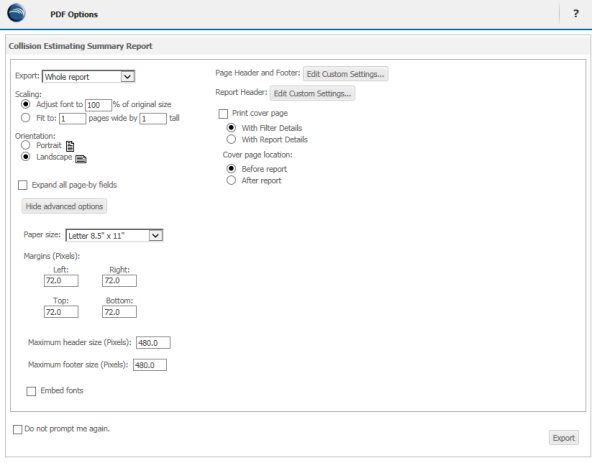This screenshot has height=463, width=592.
Task: Open help via the question mark icon
Action: click(x=576, y=14)
